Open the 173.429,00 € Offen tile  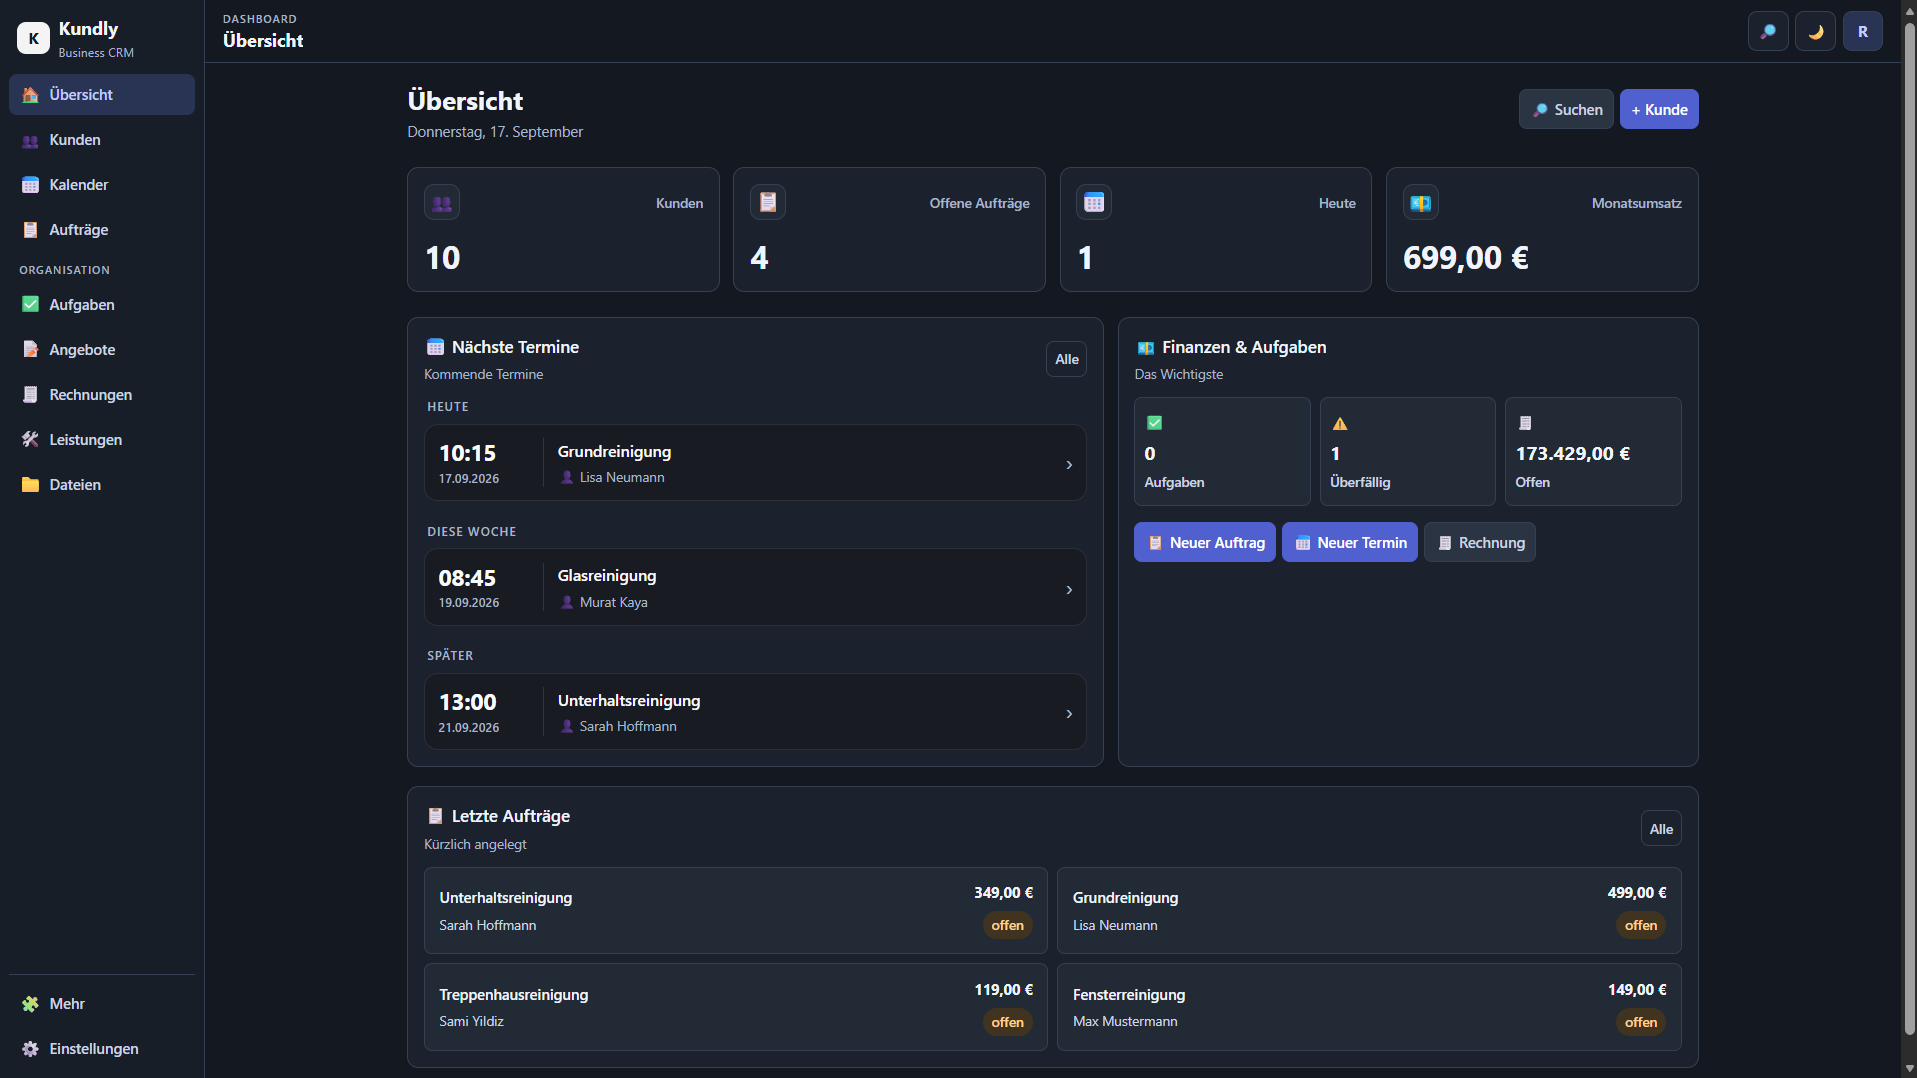(x=1593, y=452)
